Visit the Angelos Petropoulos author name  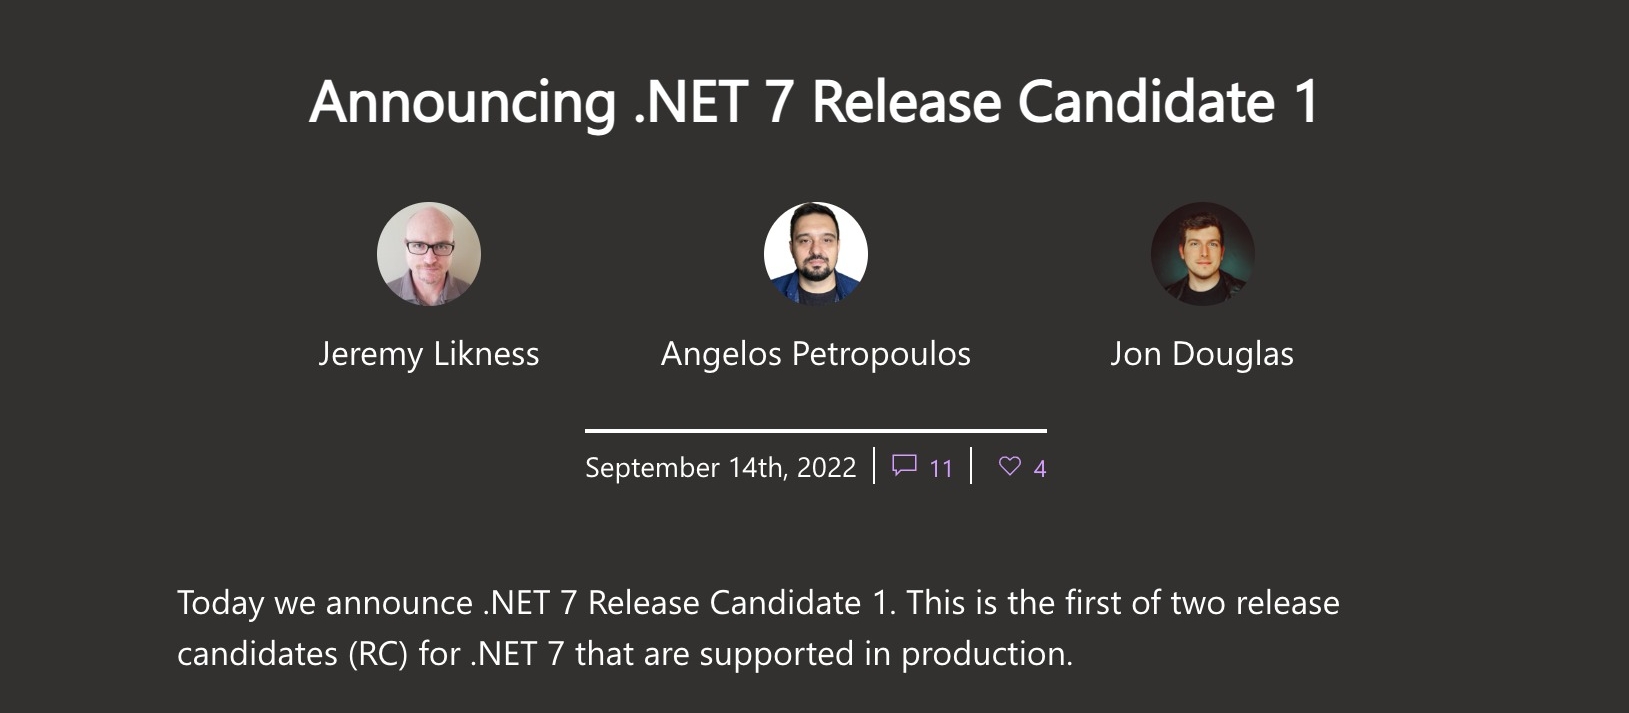(x=816, y=354)
